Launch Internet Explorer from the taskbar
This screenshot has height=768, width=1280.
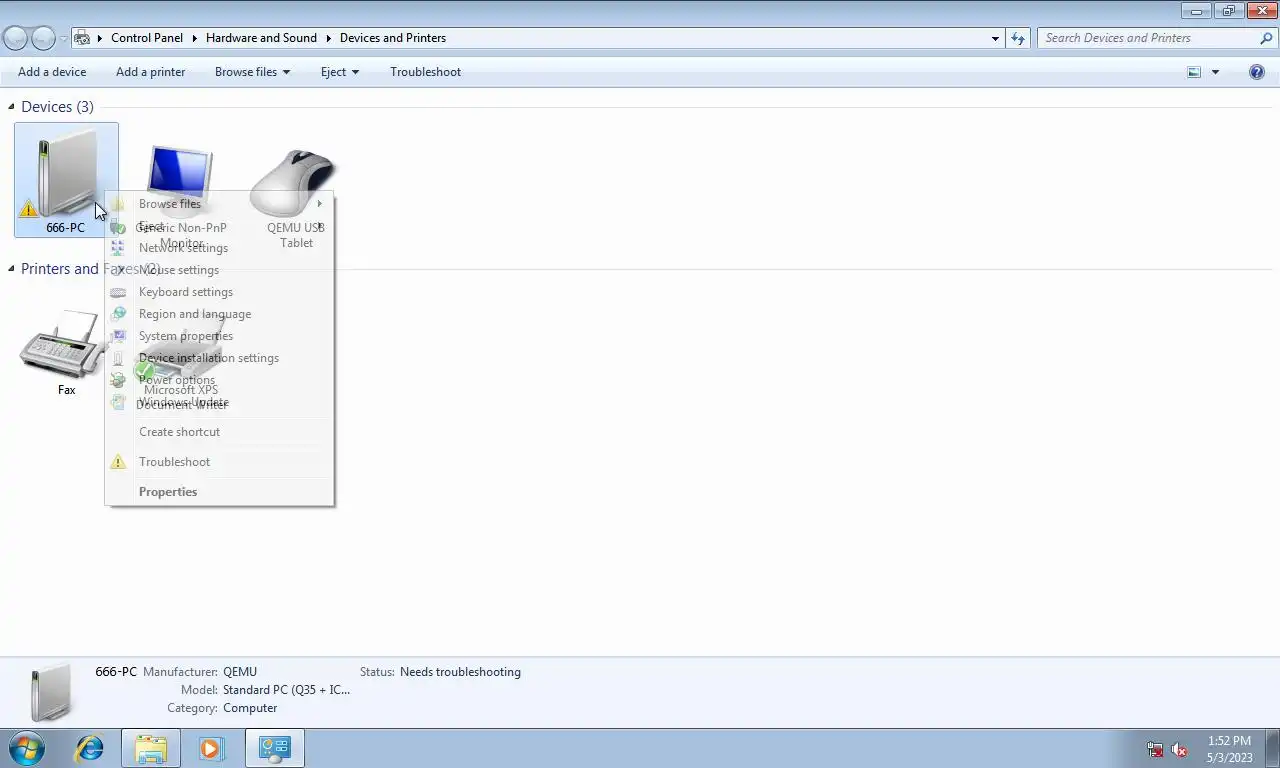click(x=90, y=748)
